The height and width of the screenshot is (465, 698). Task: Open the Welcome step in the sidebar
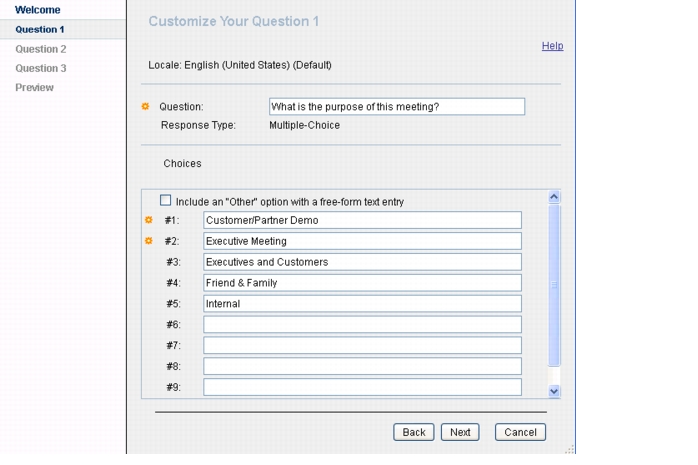click(x=37, y=10)
